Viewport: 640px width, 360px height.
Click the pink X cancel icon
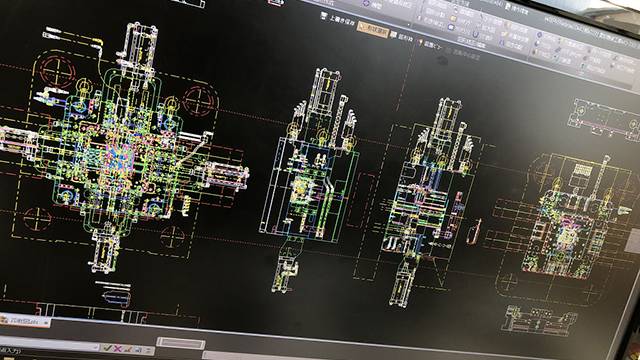click(118, 349)
